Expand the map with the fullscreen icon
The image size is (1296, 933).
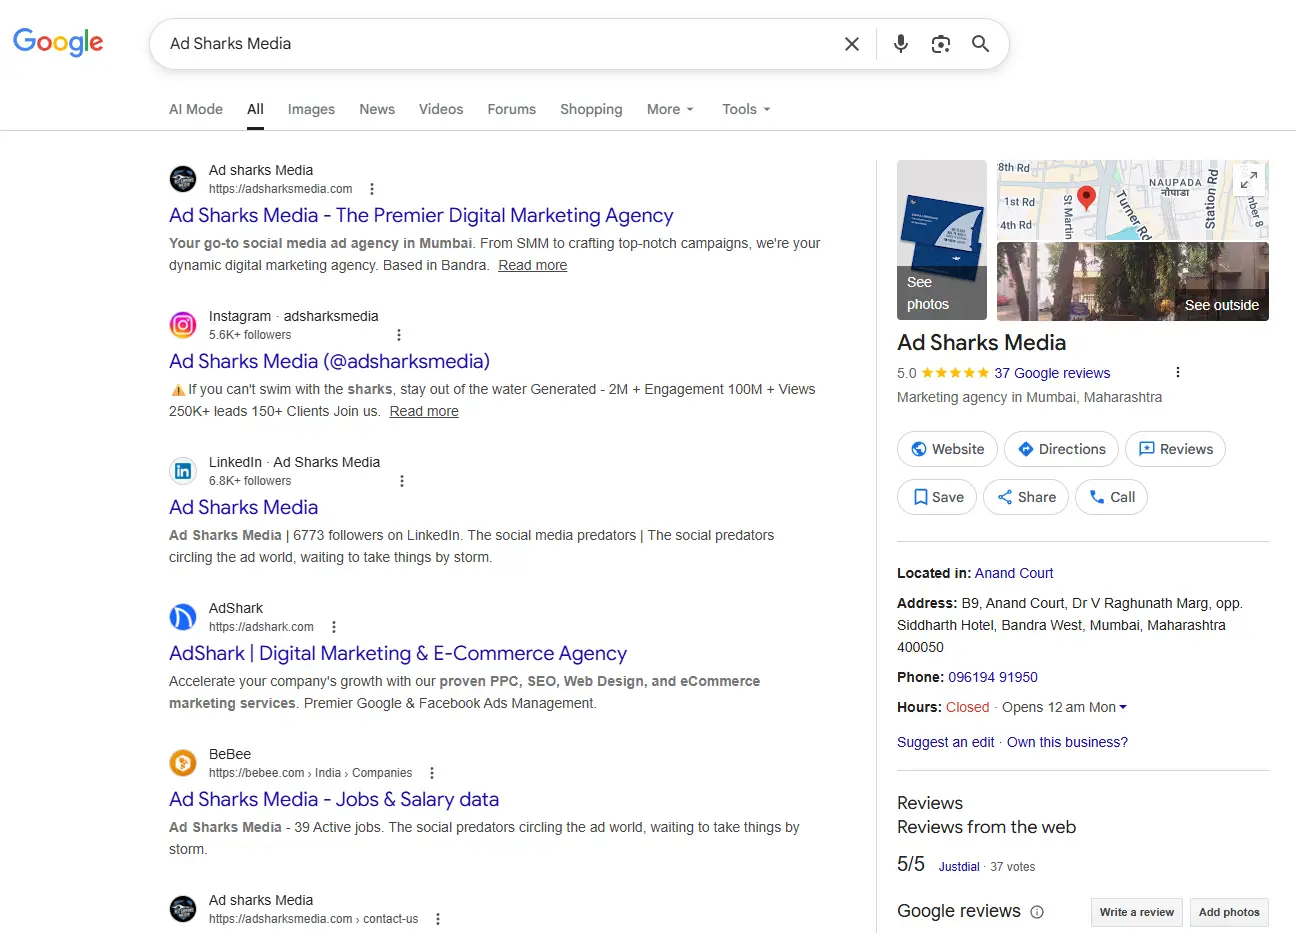pyautogui.click(x=1249, y=180)
